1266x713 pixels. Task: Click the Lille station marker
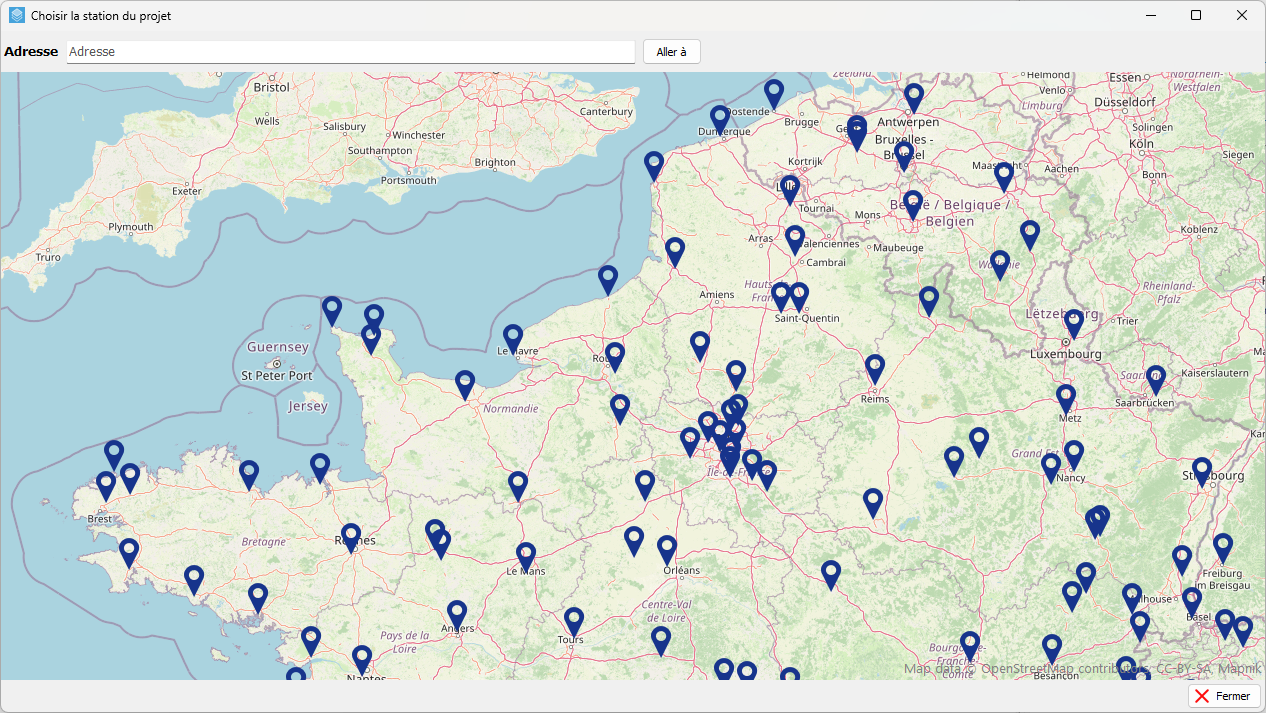pos(789,188)
